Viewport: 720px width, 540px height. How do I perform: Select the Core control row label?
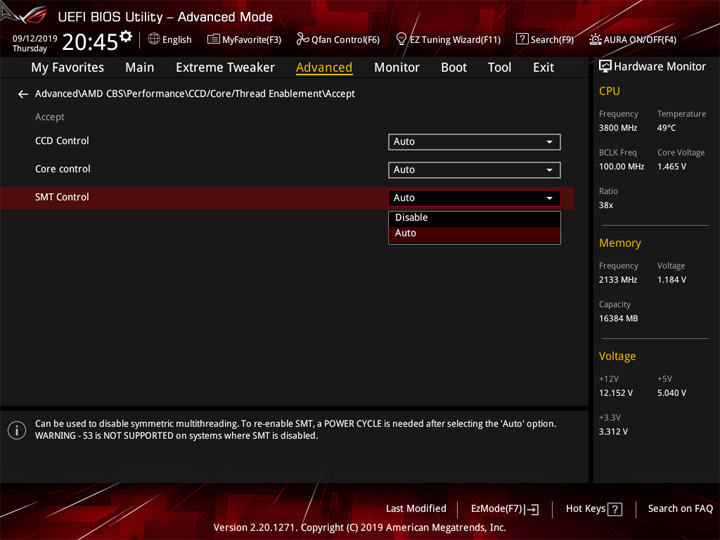click(x=62, y=169)
